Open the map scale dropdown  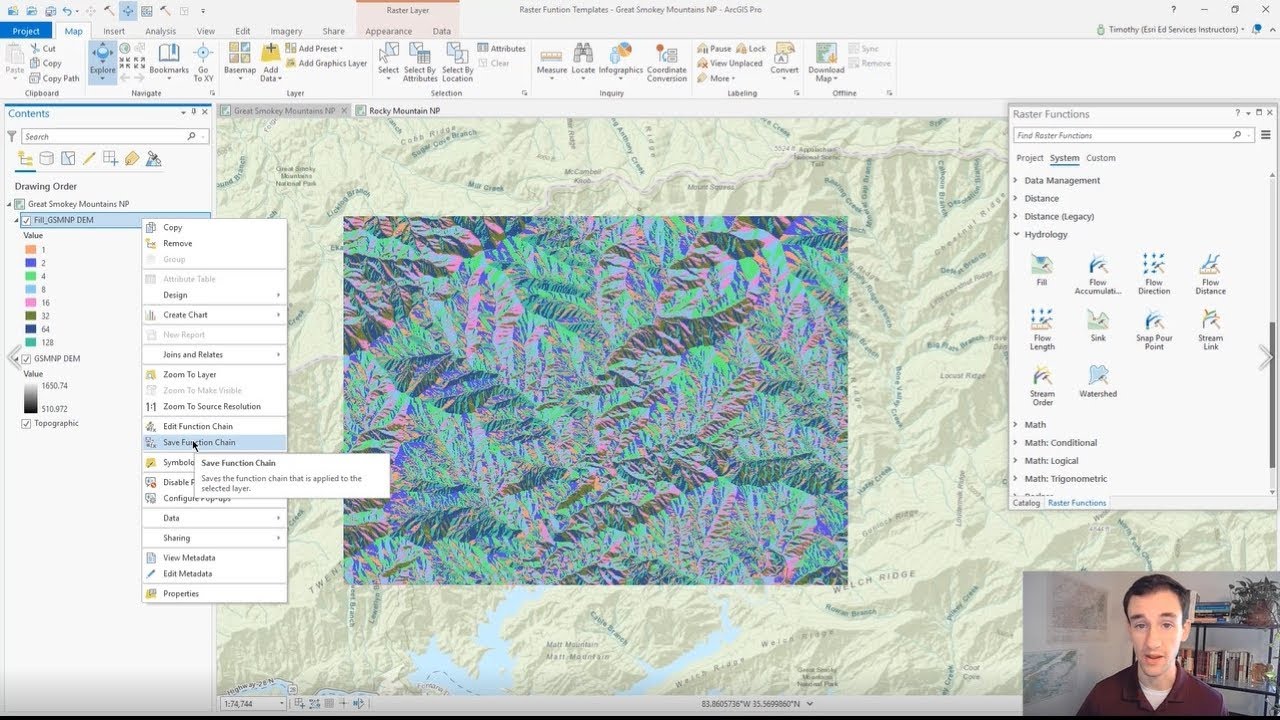point(281,704)
